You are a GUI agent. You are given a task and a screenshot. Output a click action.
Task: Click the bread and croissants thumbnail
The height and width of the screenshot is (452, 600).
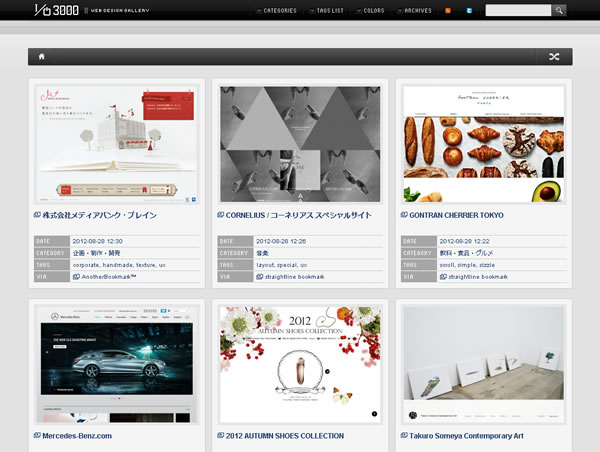tap(484, 144)
